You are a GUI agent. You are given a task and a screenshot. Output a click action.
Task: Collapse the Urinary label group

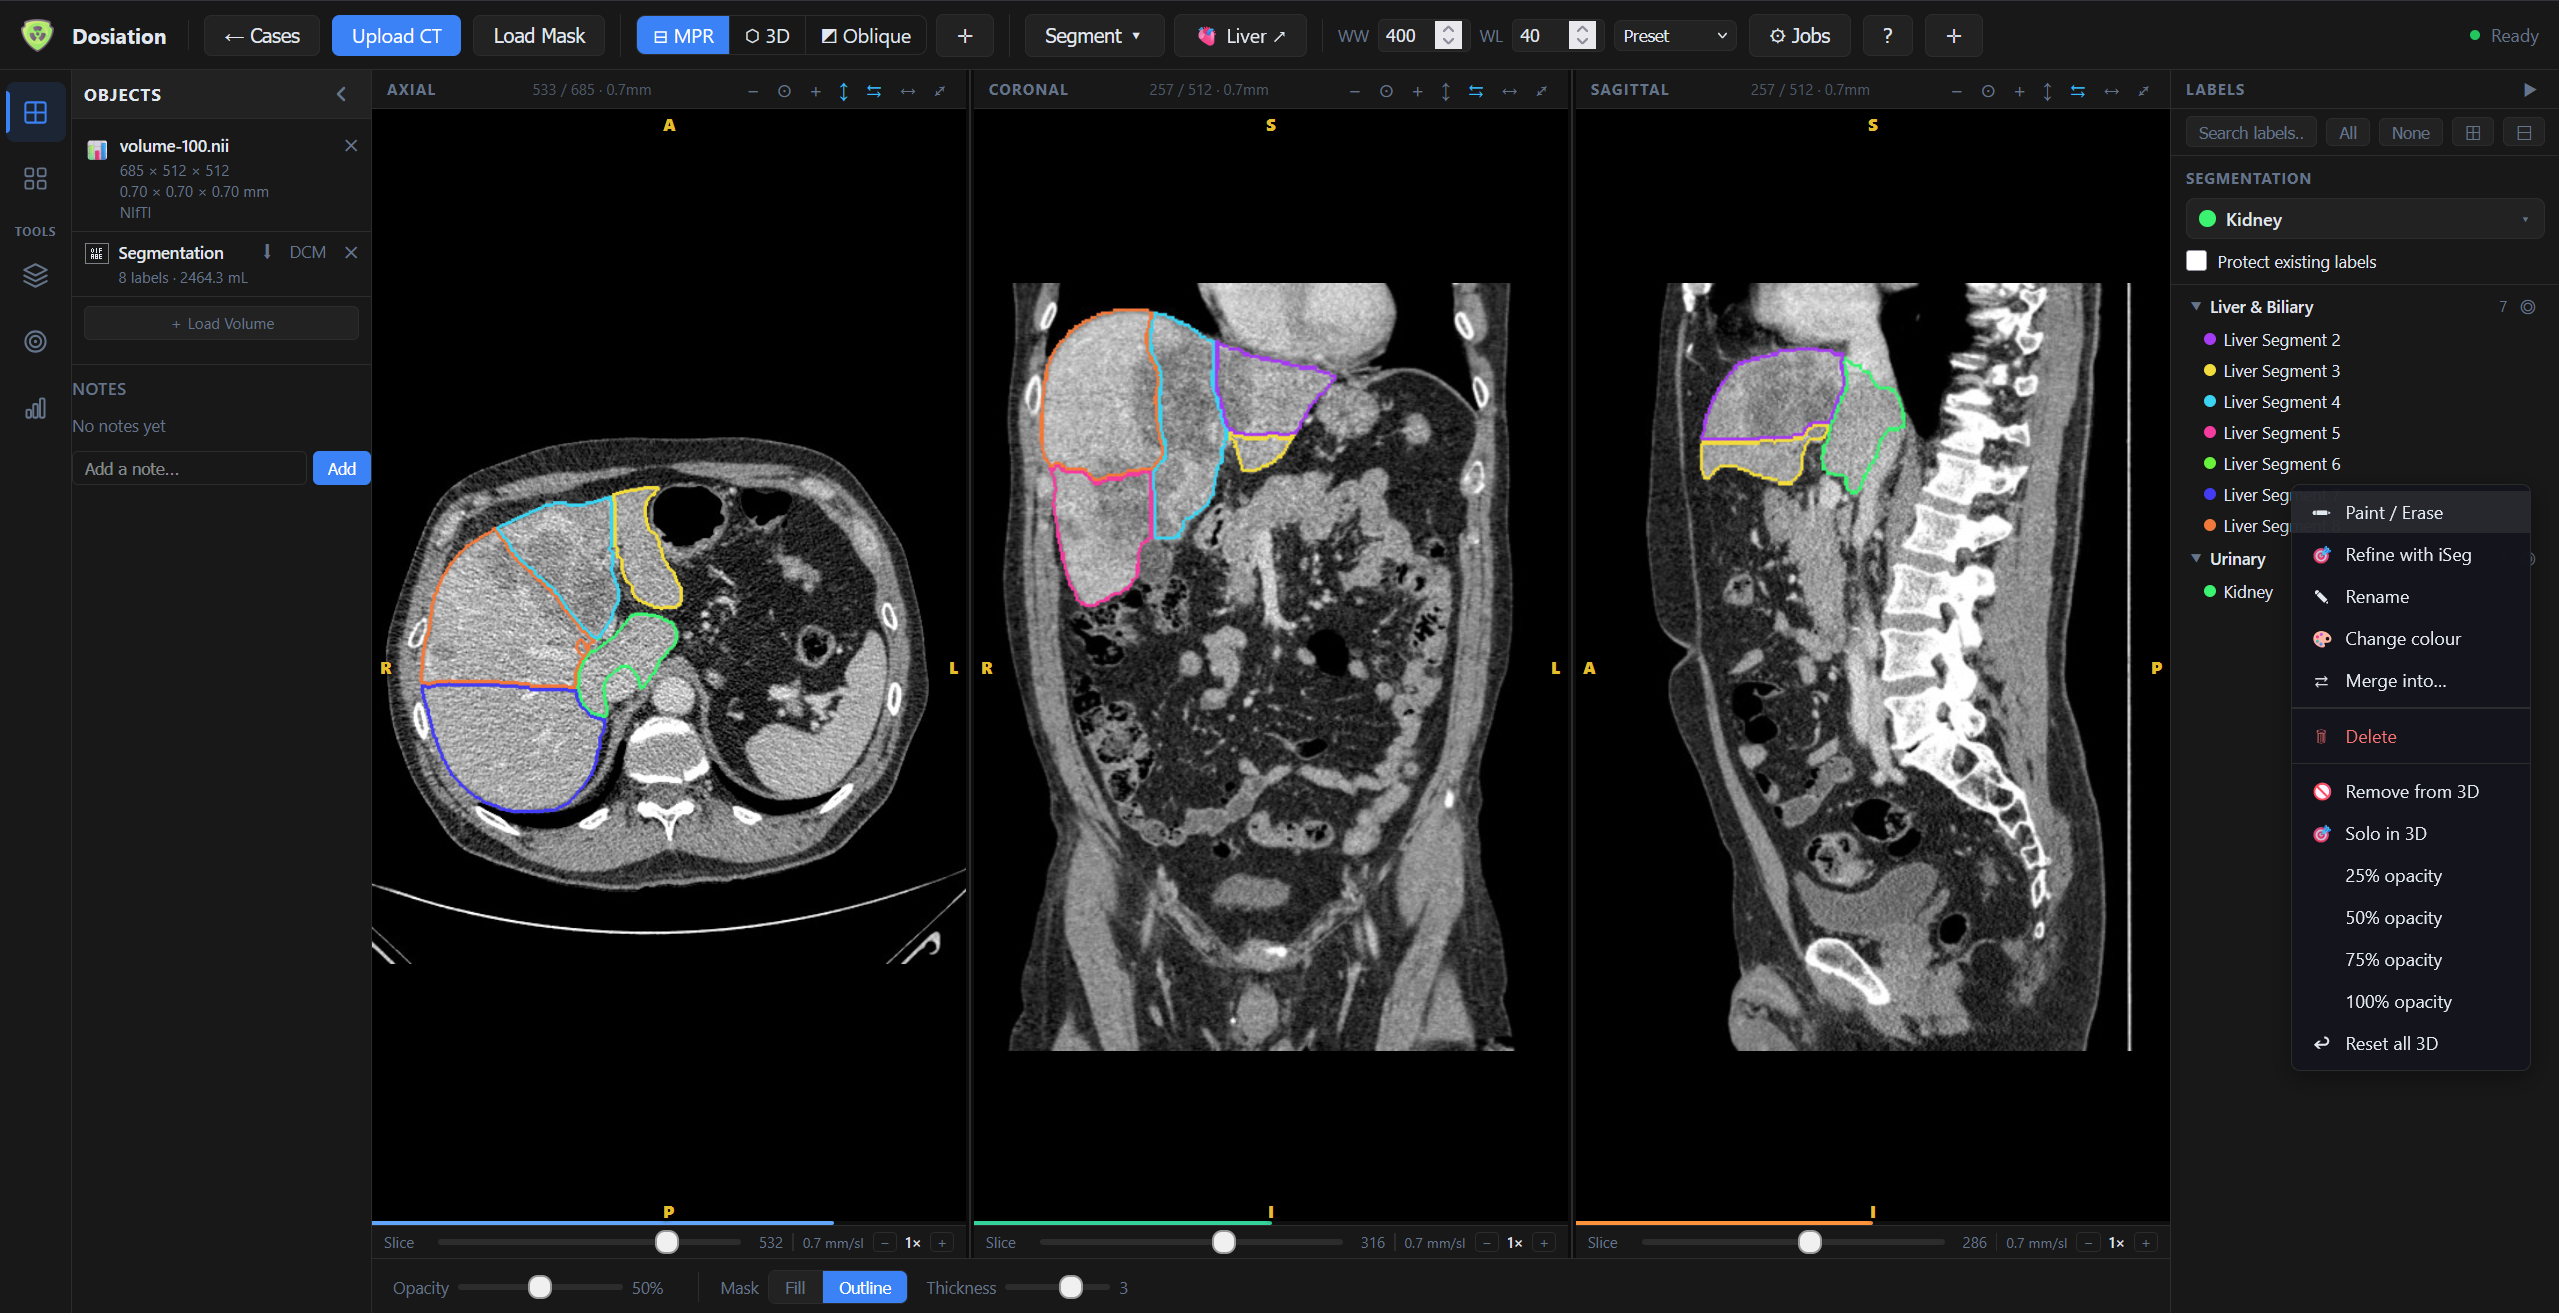coord(2196,559)
